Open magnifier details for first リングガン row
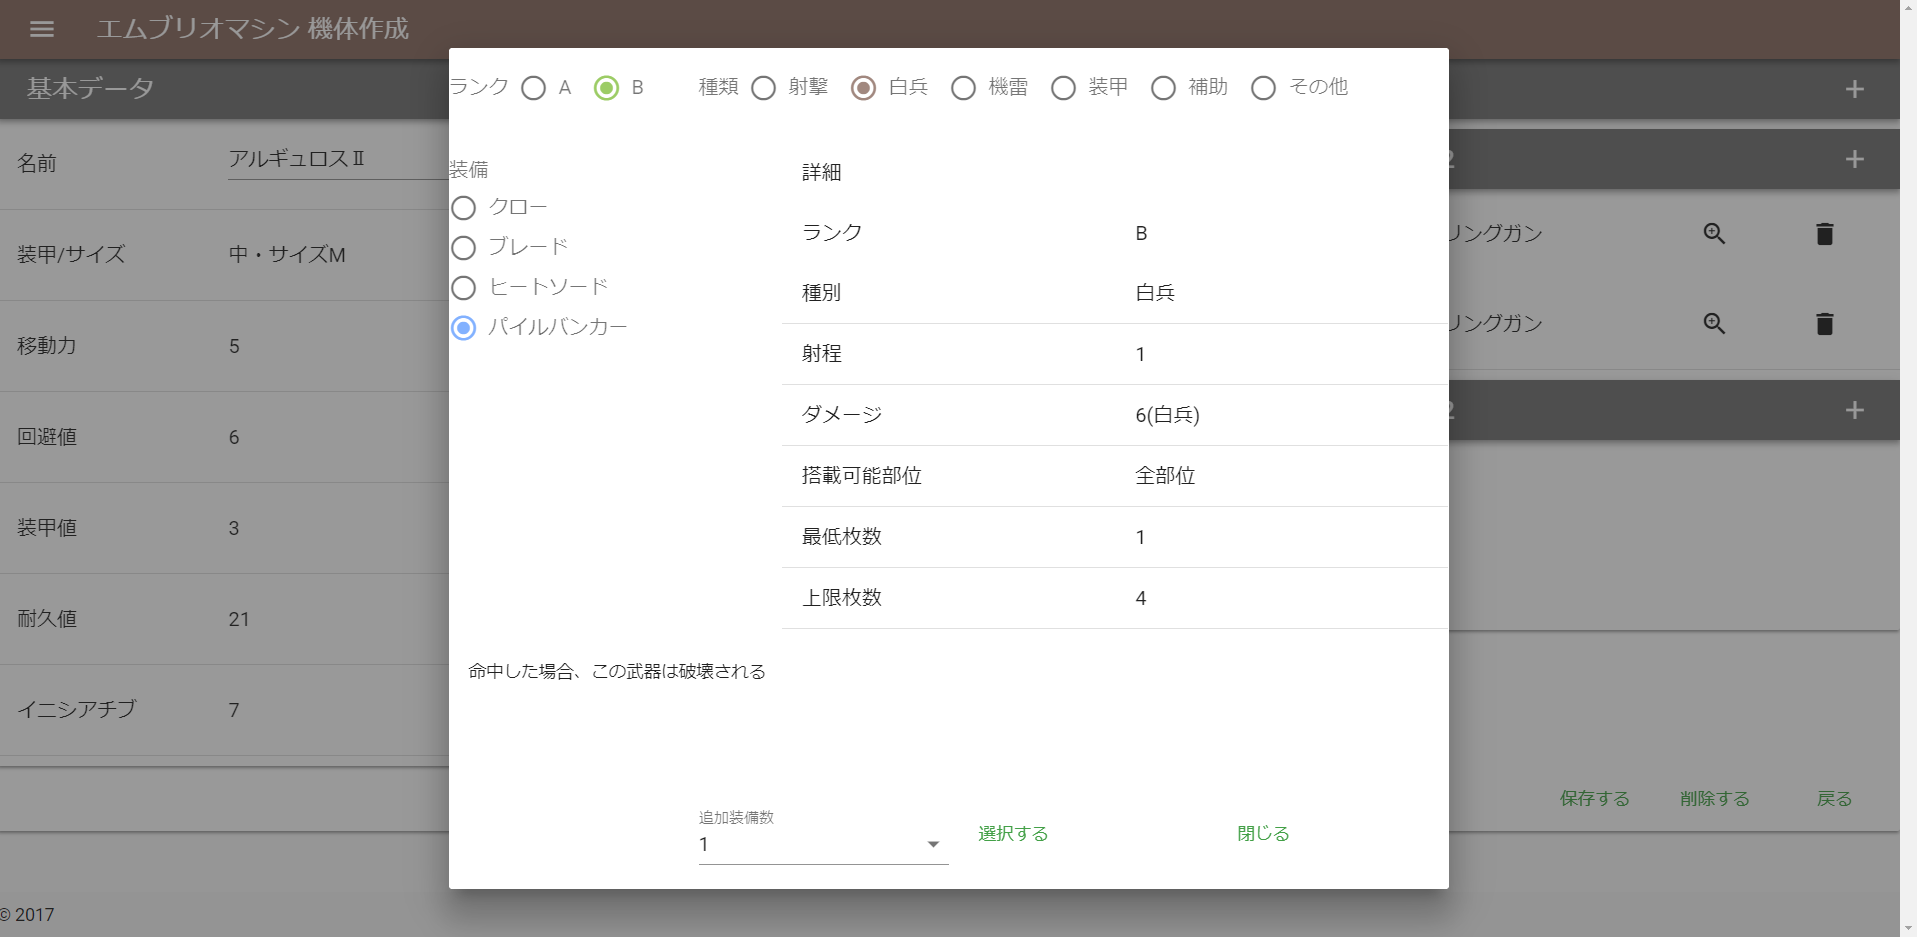 point(1714,233)
